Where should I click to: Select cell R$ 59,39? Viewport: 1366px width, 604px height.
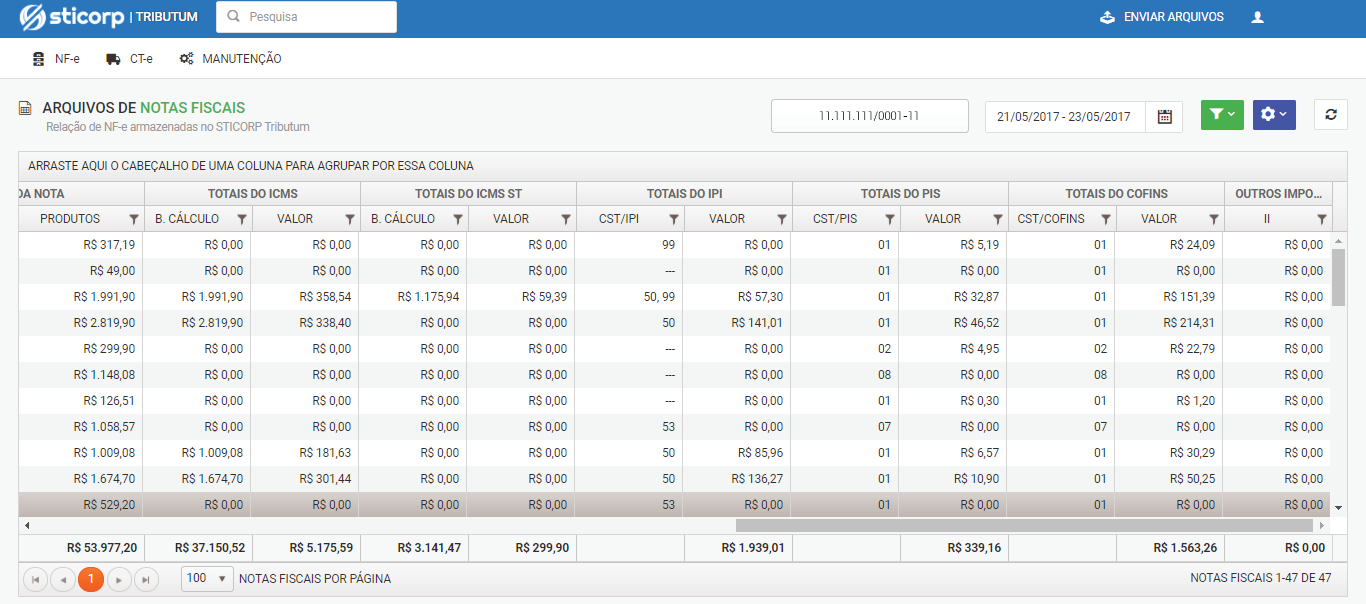coord(521,297)
